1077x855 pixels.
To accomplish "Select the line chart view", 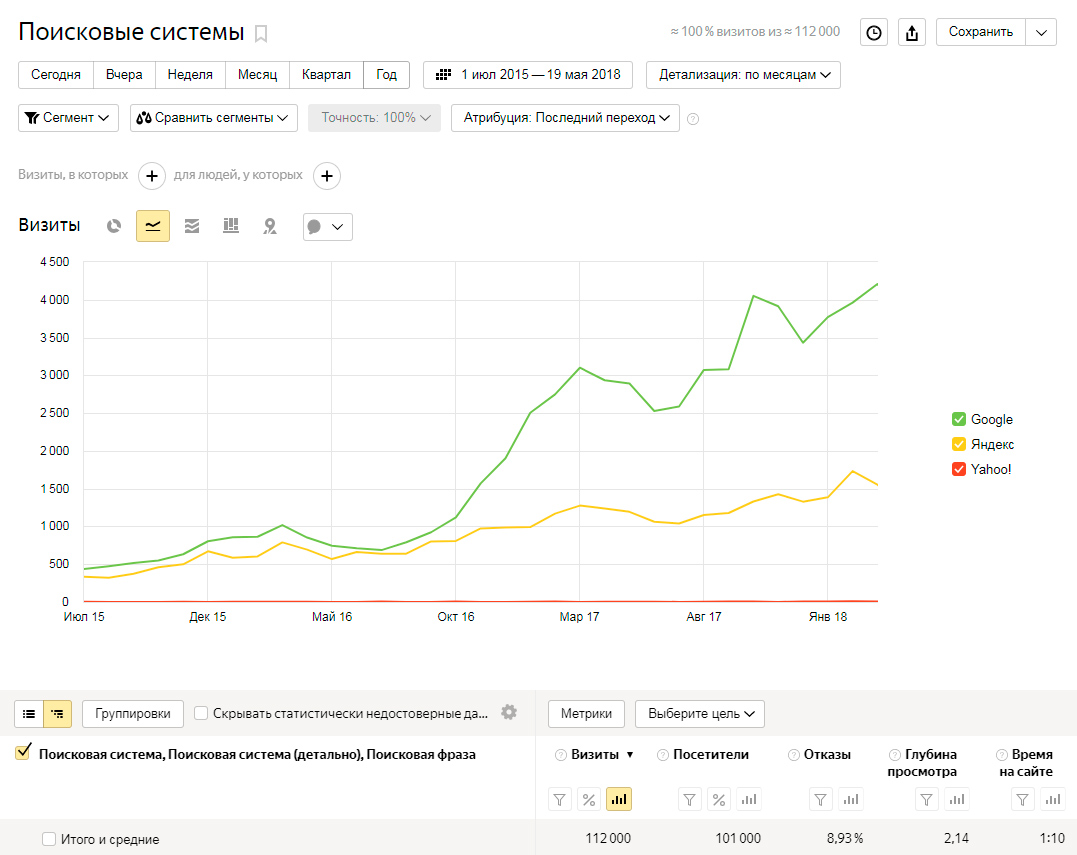I will tap(153, 226).
